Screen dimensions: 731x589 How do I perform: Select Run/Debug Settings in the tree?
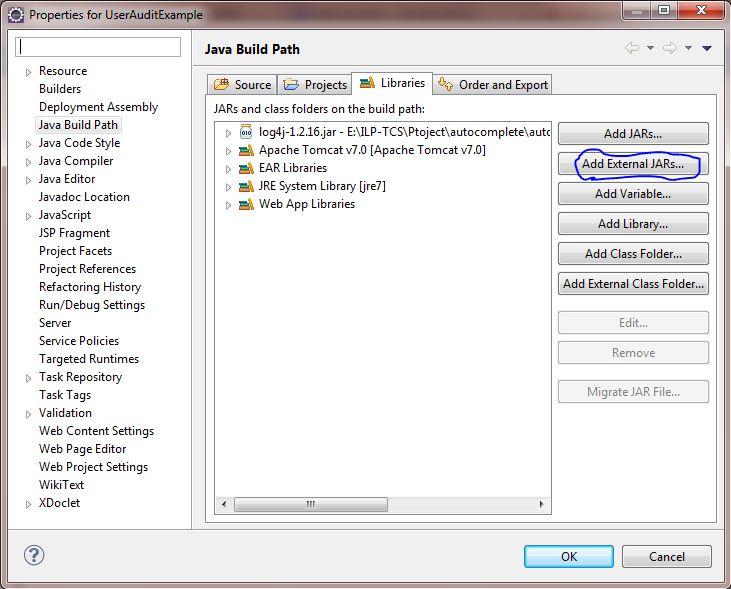click(x=92, y=305)
